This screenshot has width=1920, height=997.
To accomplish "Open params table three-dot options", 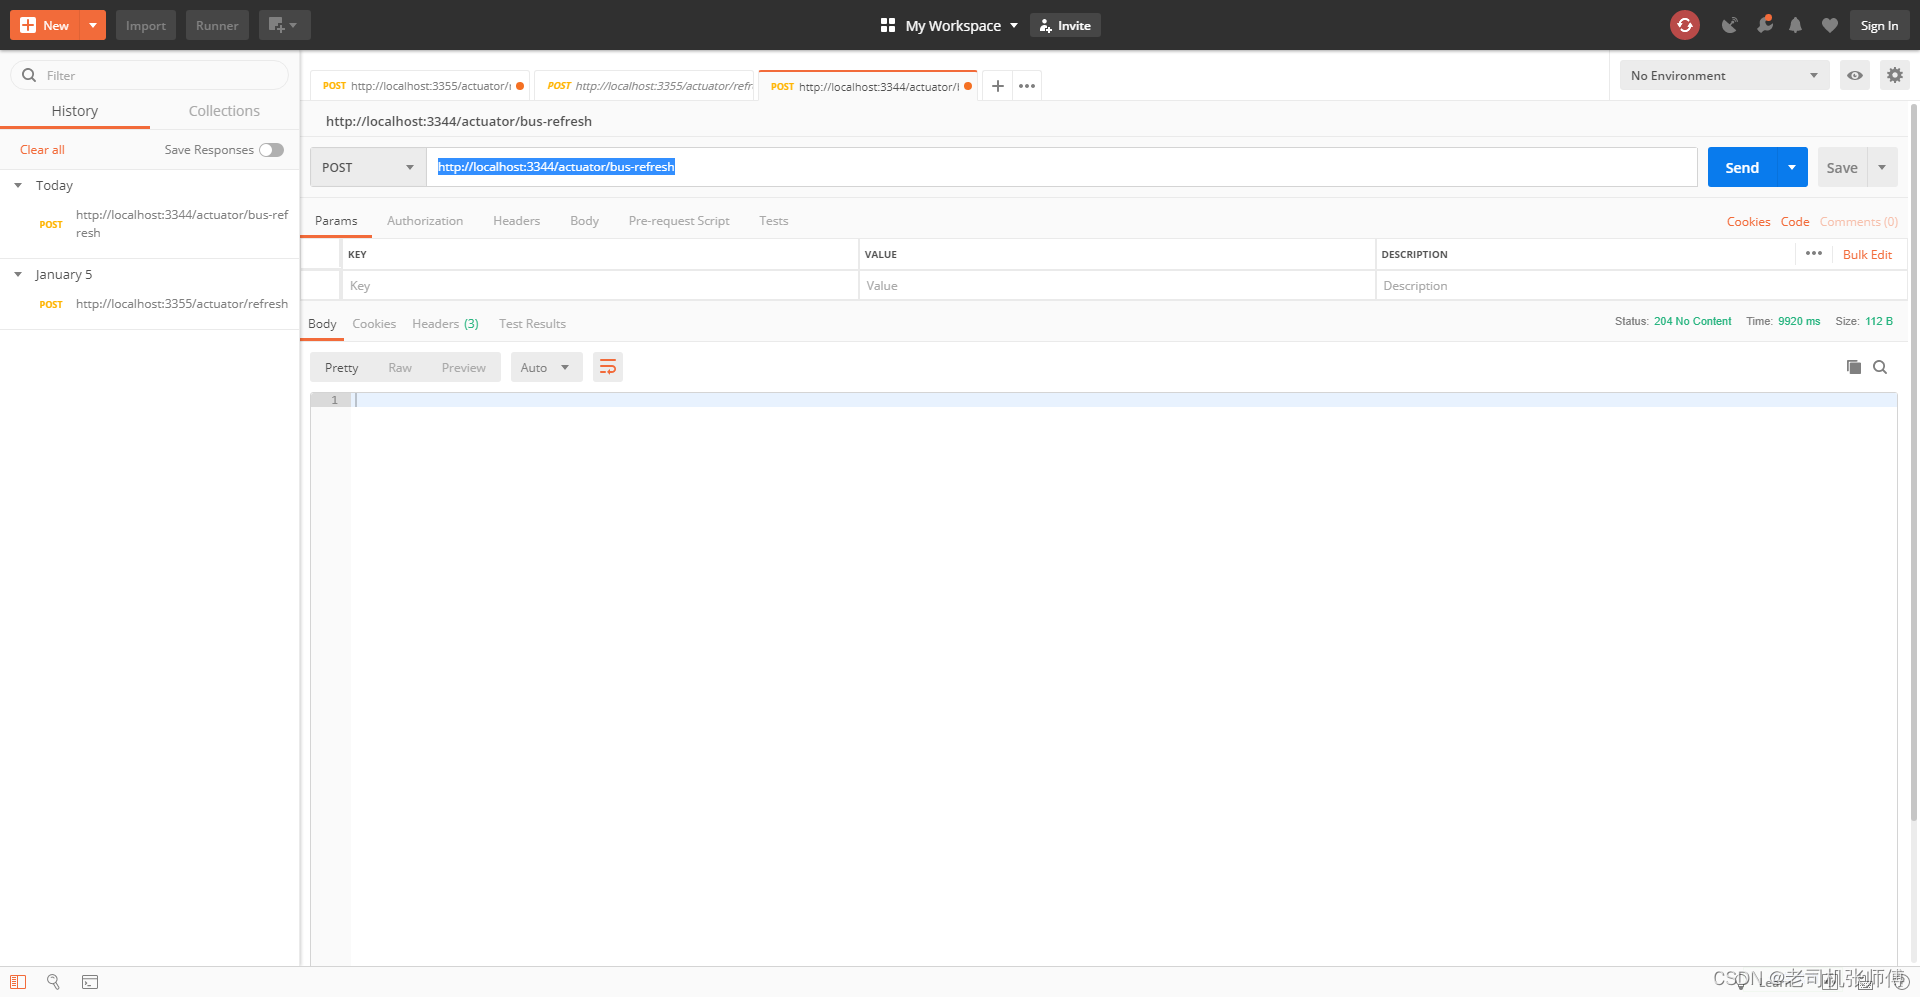I will tap(1814, 254).
